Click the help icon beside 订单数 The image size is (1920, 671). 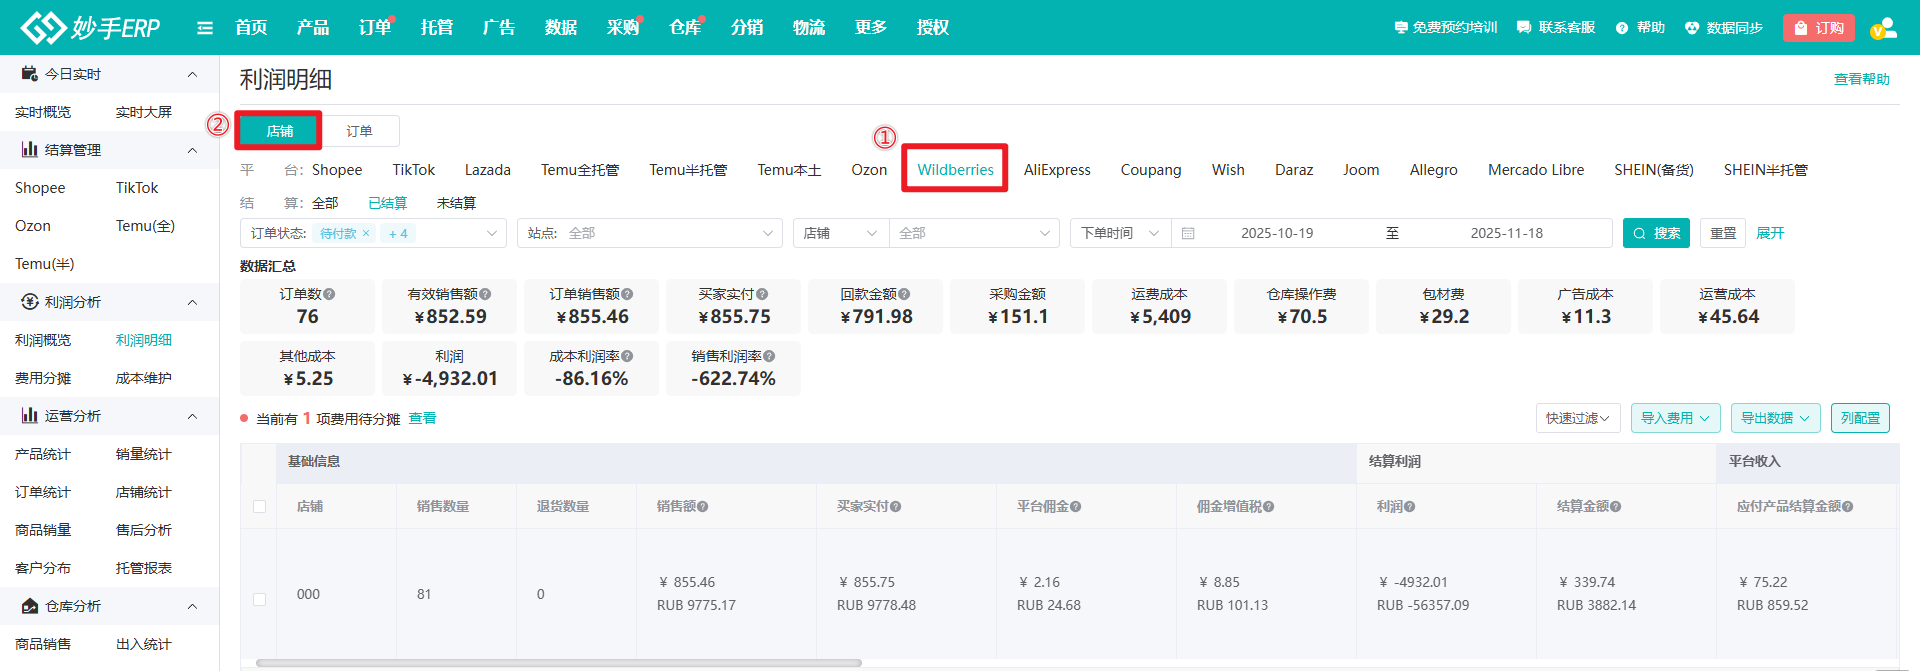click(x=329, y=295)
